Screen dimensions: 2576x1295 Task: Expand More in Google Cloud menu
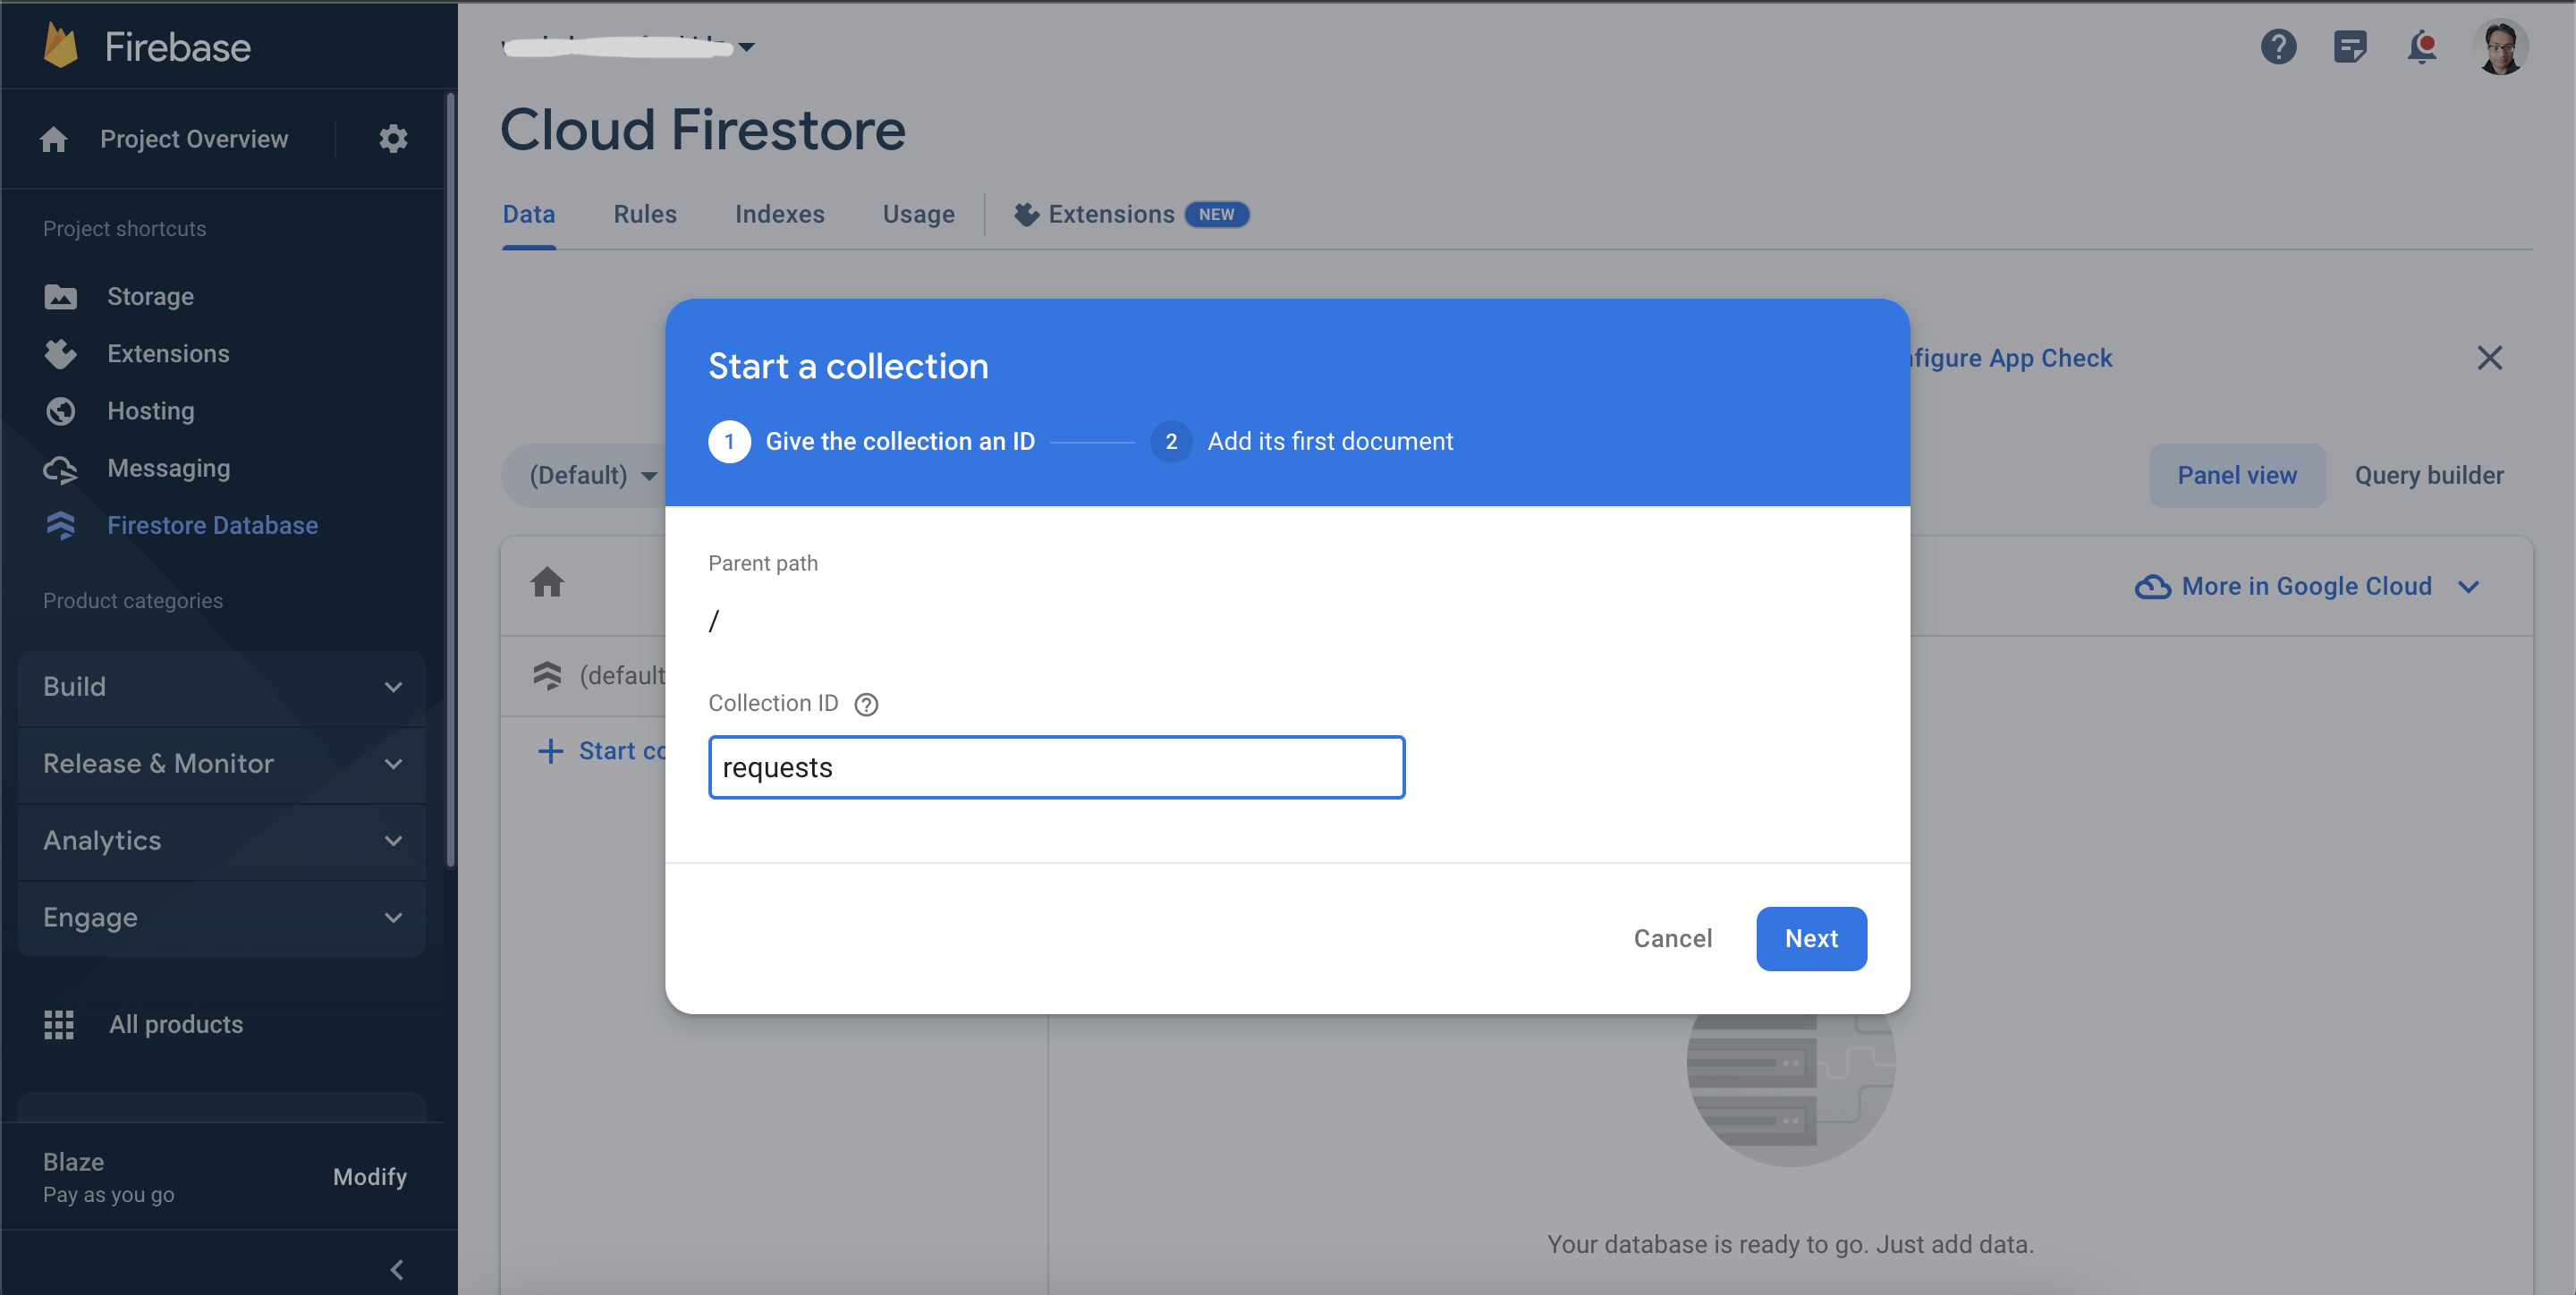(x=2306, y=587)
